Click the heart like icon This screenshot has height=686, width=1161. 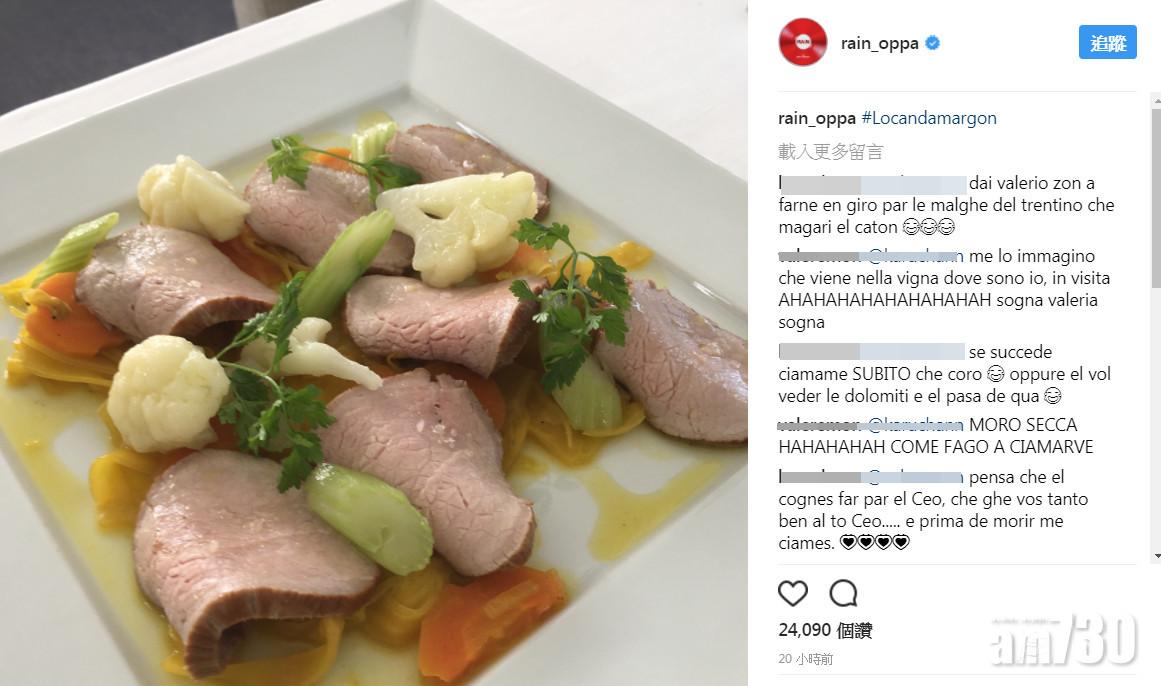point(792,593)
